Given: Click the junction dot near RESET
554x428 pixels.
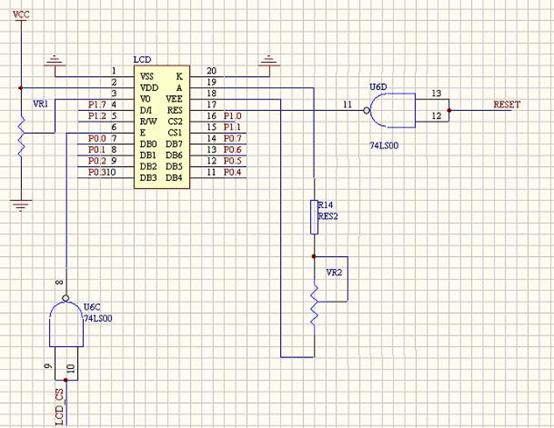Looking at the screenshot, I should [449, 110].
